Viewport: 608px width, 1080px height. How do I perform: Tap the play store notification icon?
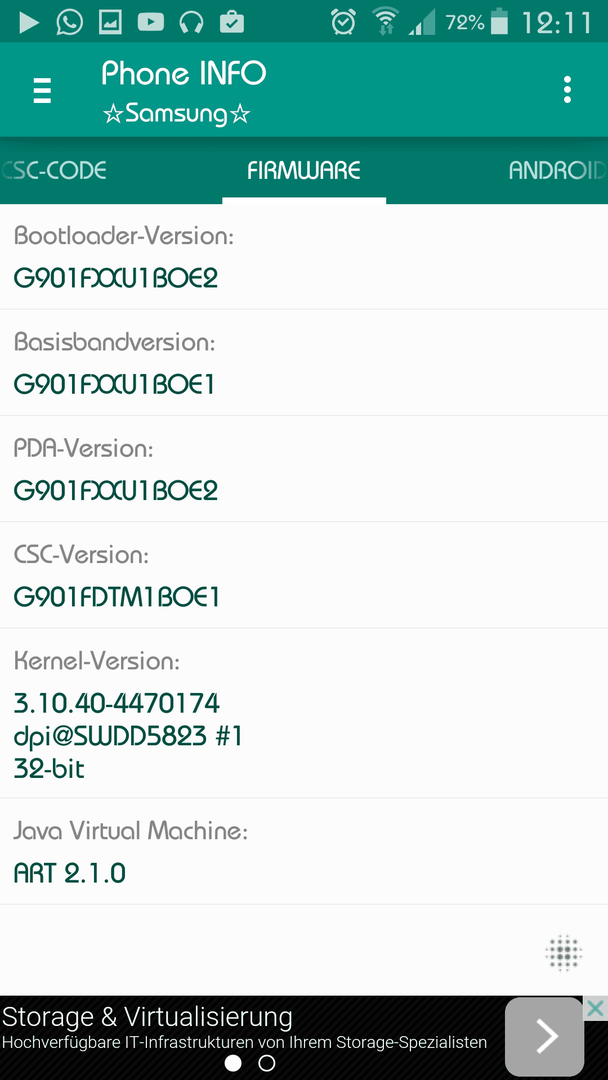pos(28,23)
